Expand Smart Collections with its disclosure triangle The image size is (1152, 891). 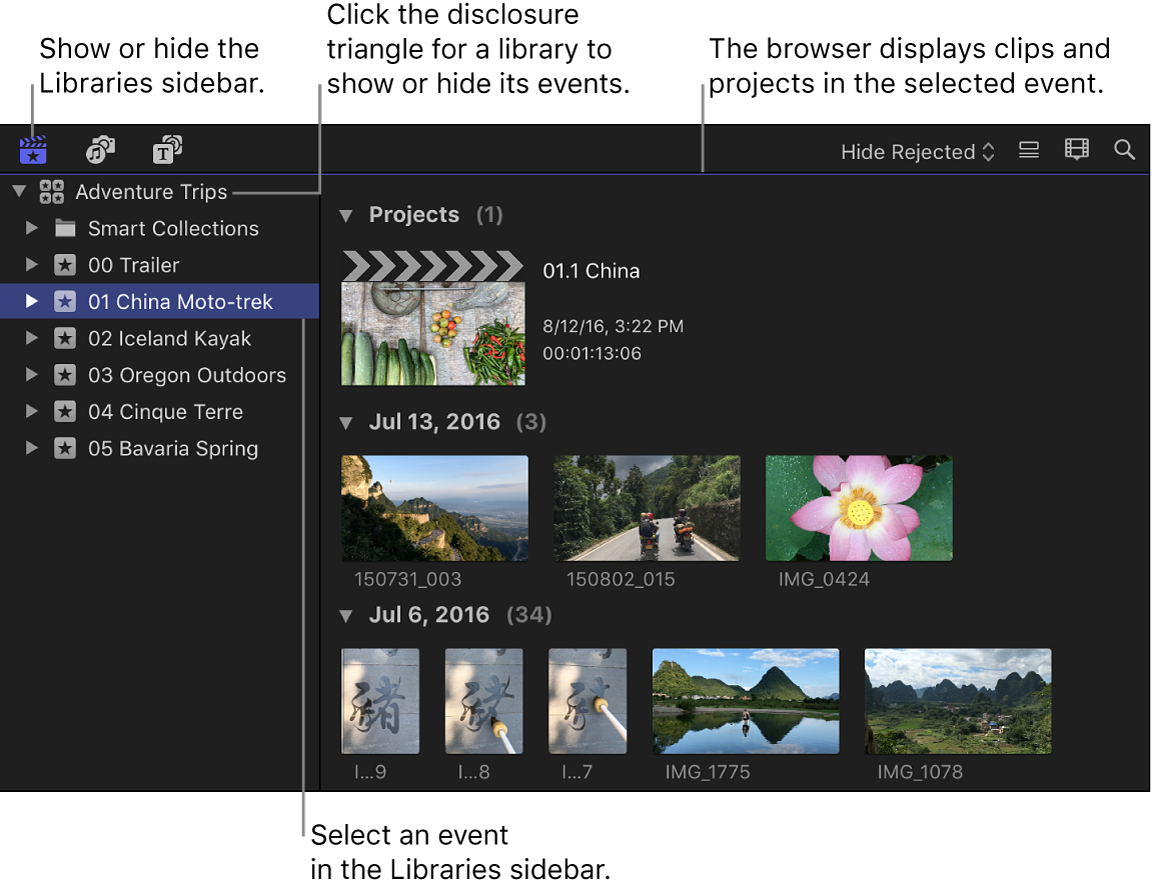(x=30, y=228)
